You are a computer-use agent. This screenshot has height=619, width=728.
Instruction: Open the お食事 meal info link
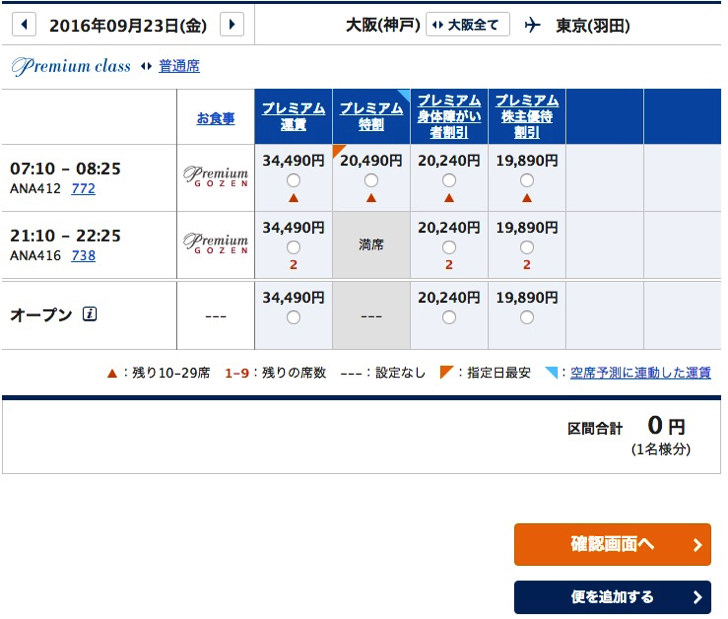[215, 118]
